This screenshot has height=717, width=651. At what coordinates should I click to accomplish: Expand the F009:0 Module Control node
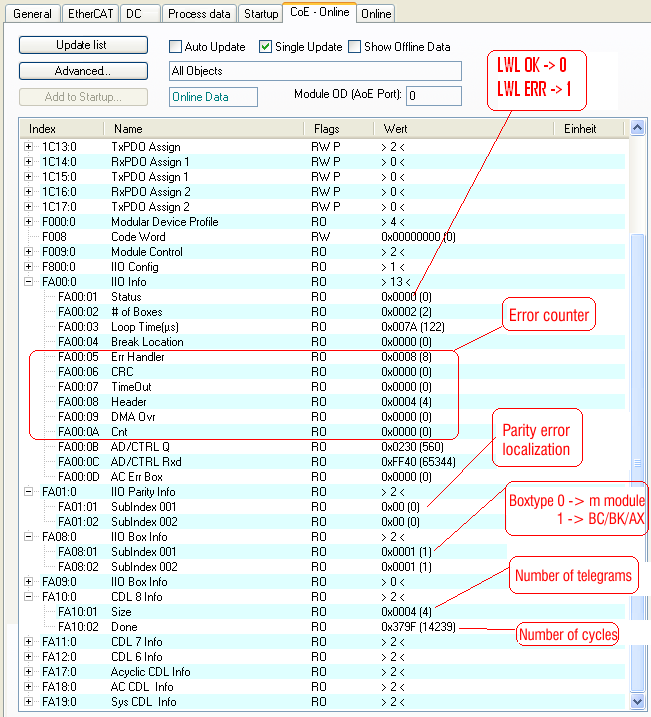click(x=28, y=251)
